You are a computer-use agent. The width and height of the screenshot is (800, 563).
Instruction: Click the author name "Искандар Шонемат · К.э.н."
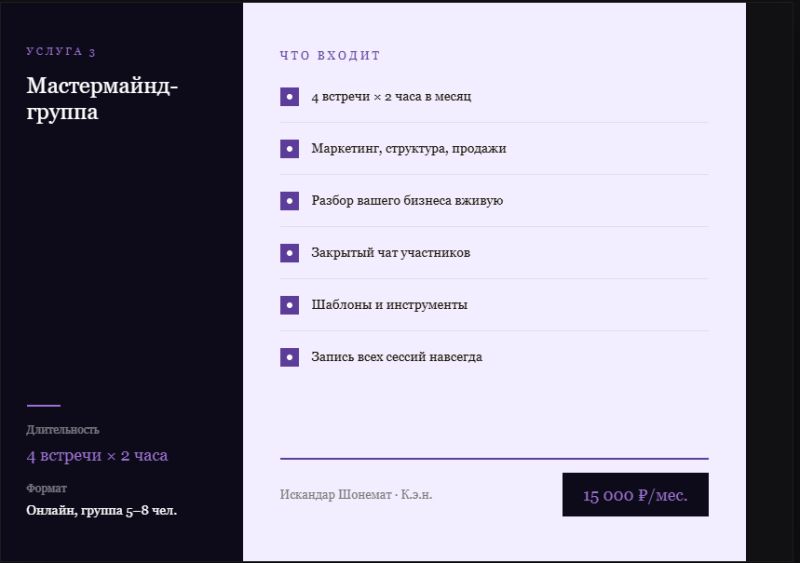point(356,494)
